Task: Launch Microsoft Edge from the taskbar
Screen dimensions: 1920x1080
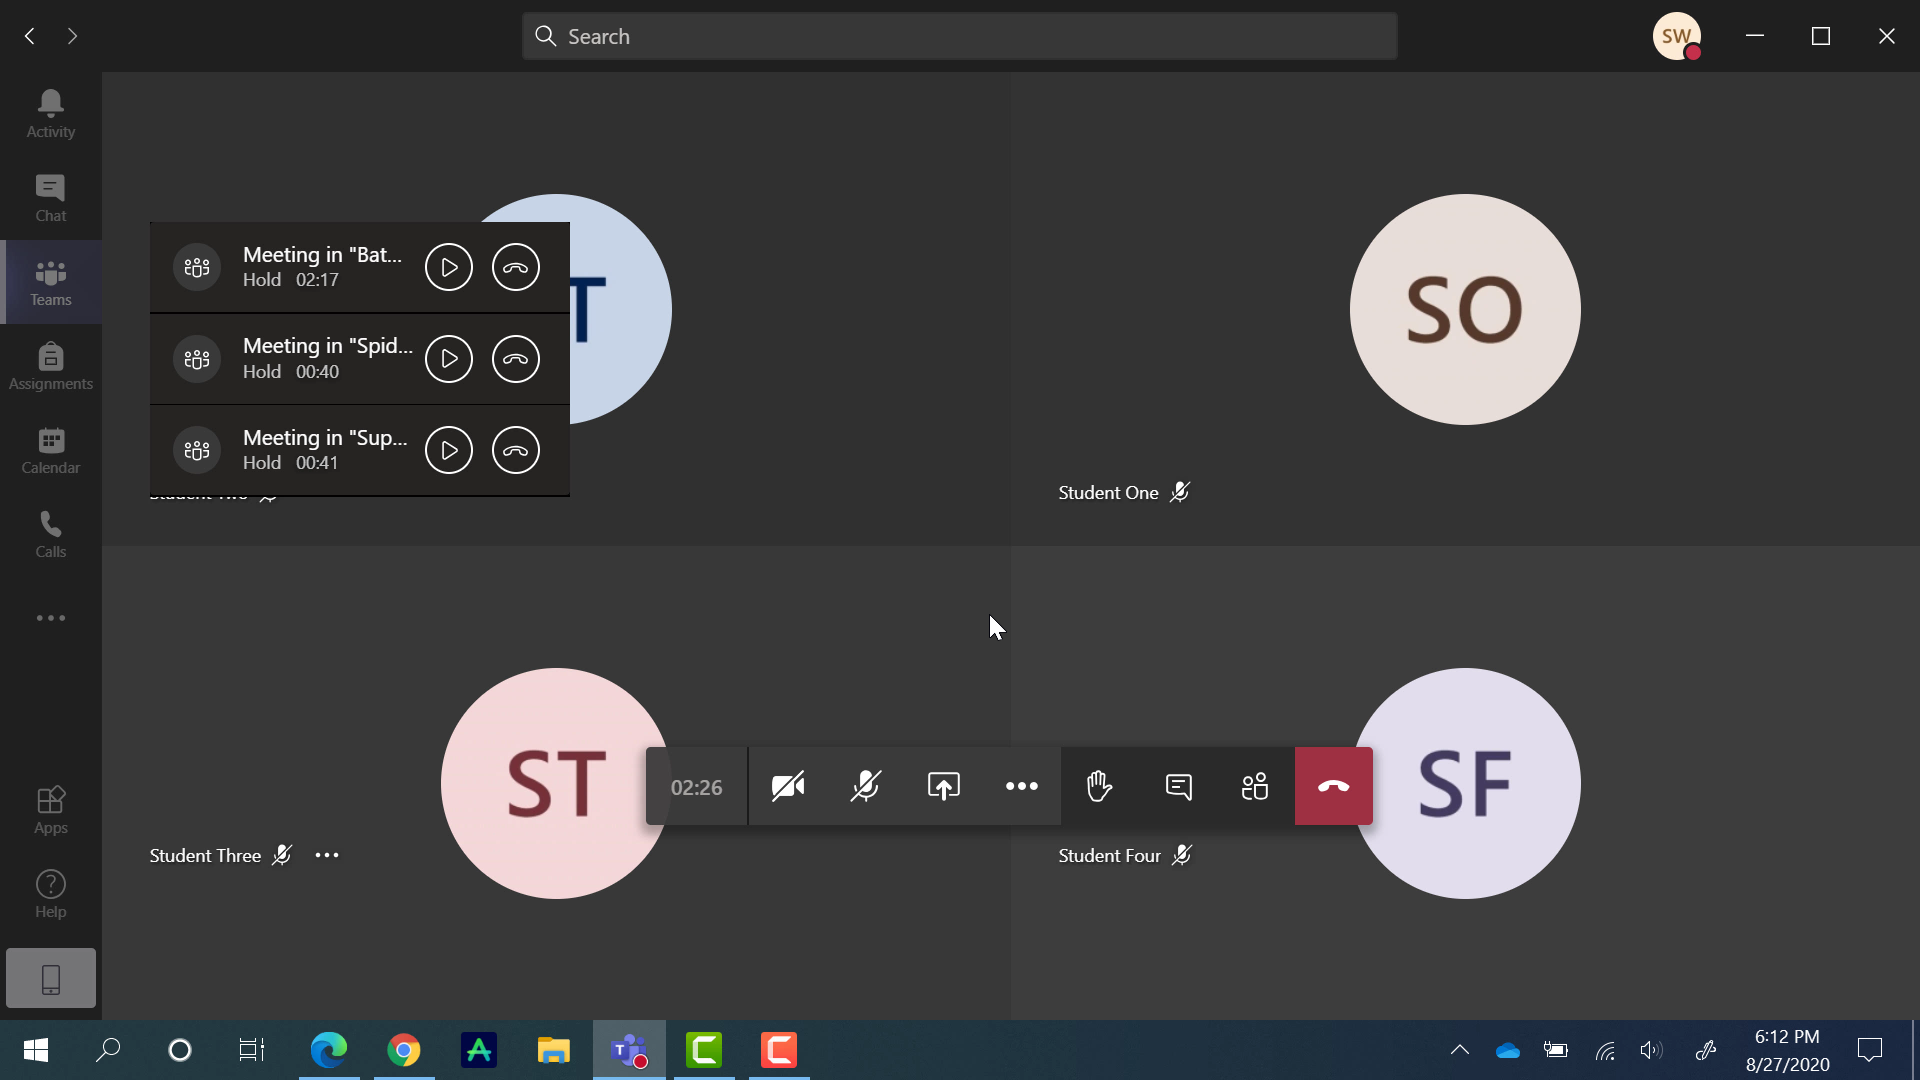Action: pyautogui.click(x=329, y=1050)
